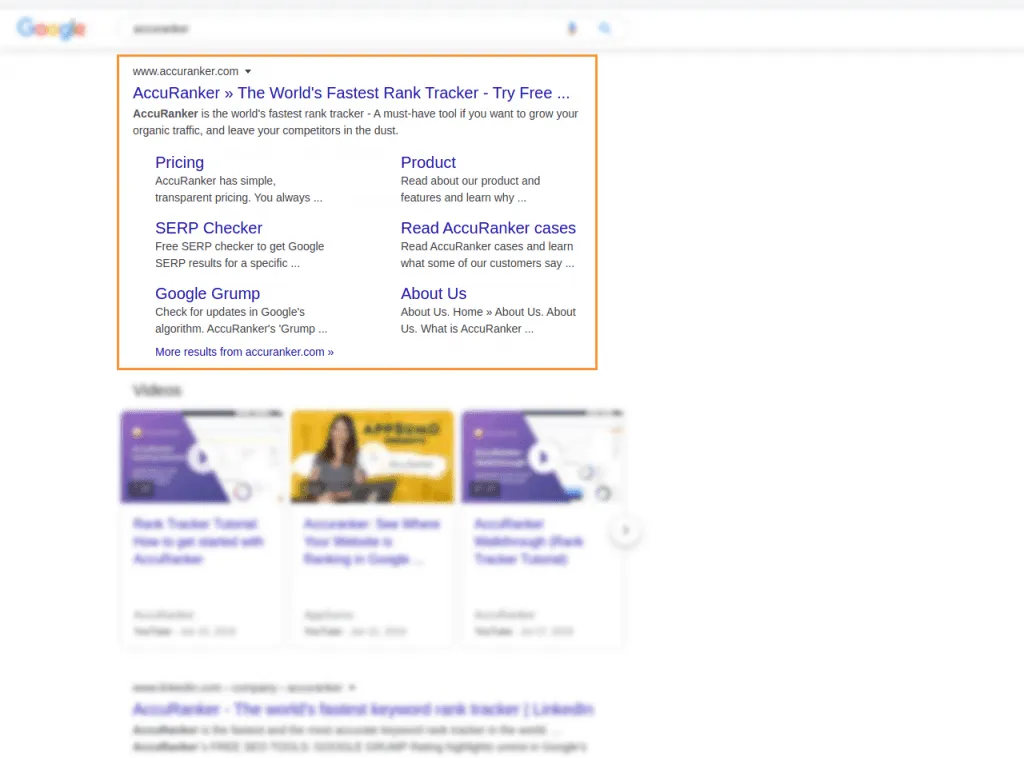Click the magnifying glass search icon

[605, 29]
